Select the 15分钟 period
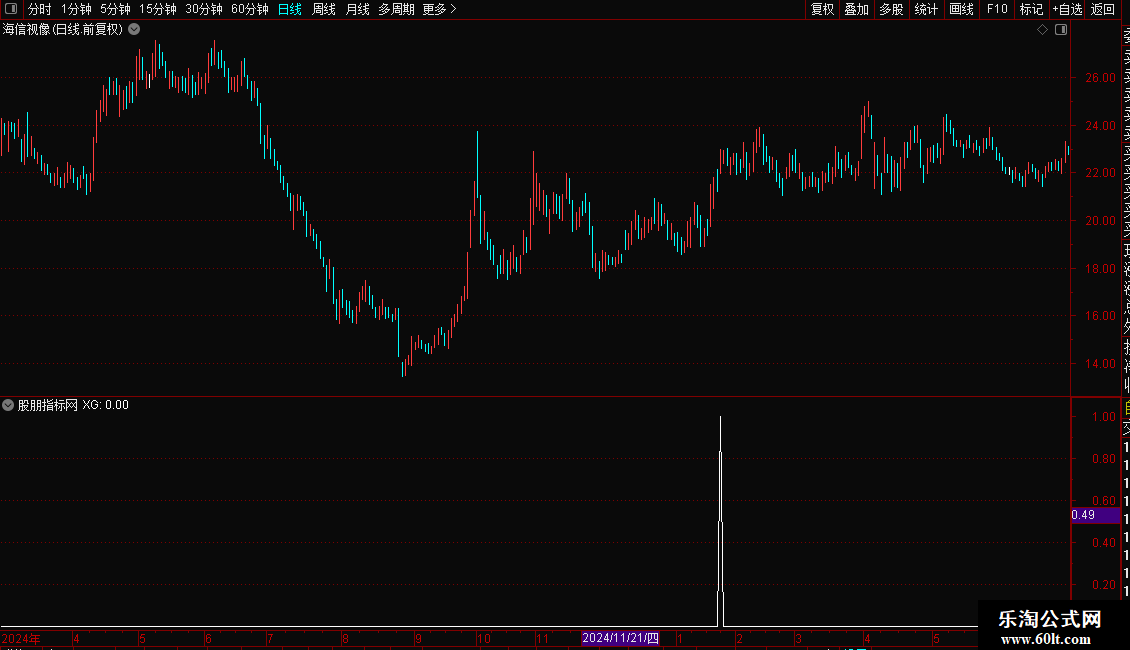This screenshot has height=650, width=1130. [158, 9]
